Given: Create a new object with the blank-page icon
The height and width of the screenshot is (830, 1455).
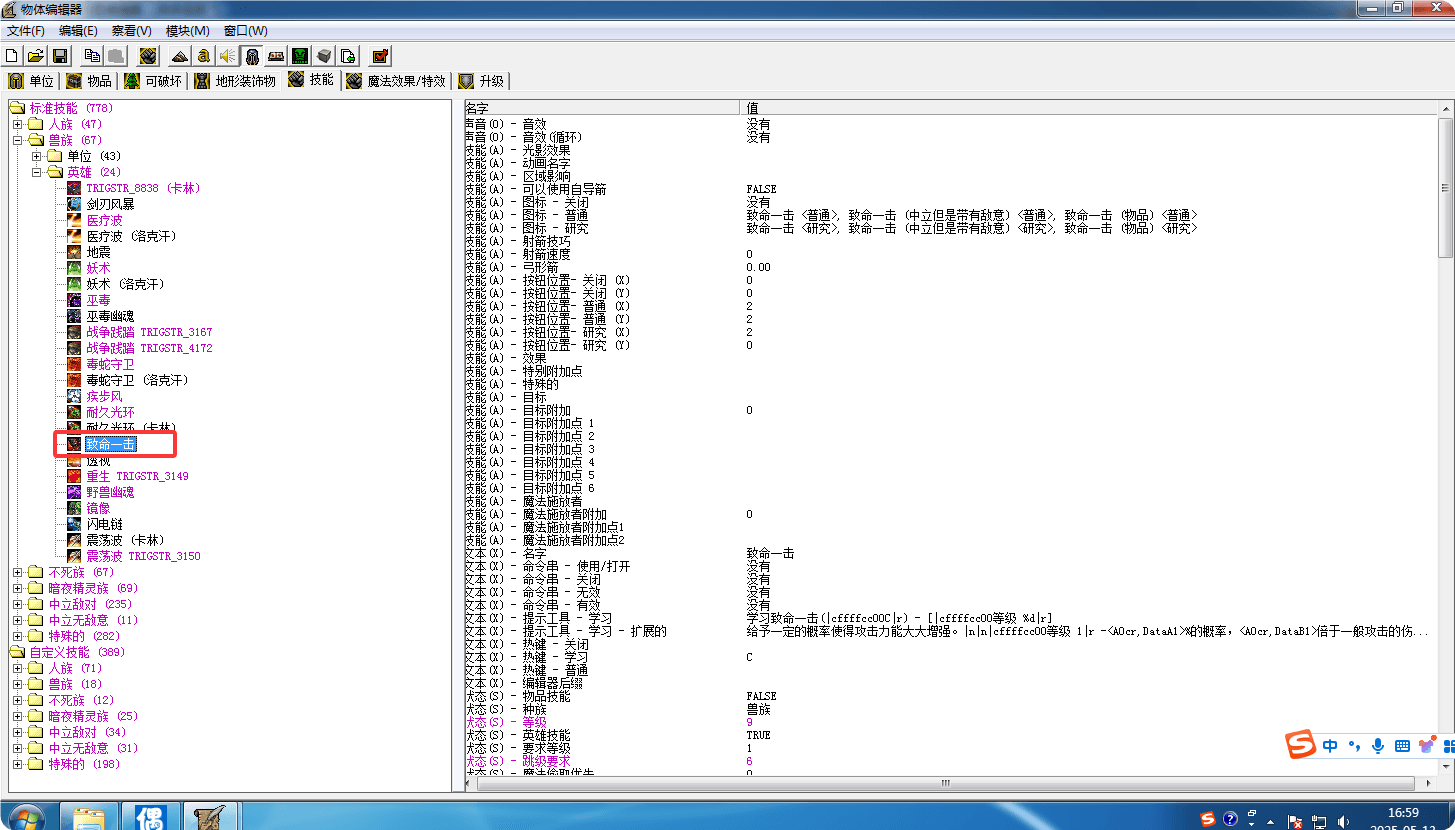Looking at the screenshot, I should click(11, 55).
